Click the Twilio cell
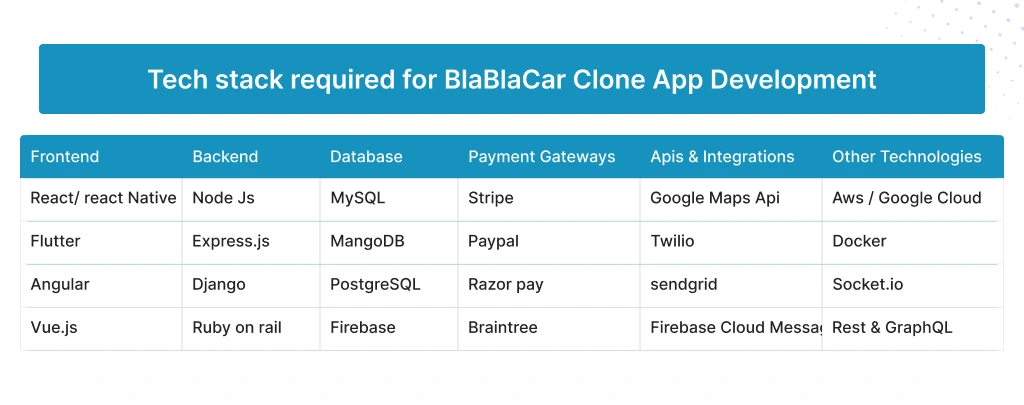1024x405 pixels. (672, 241)
